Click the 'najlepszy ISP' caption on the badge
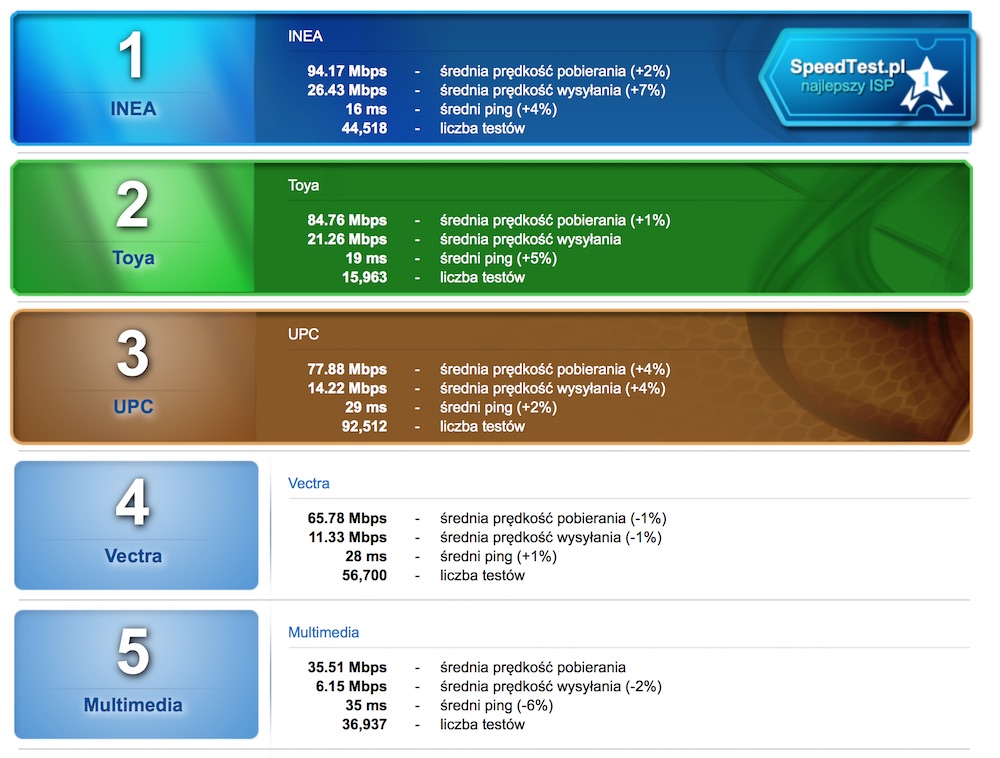 pyautogui.click(x=847, y=85)
